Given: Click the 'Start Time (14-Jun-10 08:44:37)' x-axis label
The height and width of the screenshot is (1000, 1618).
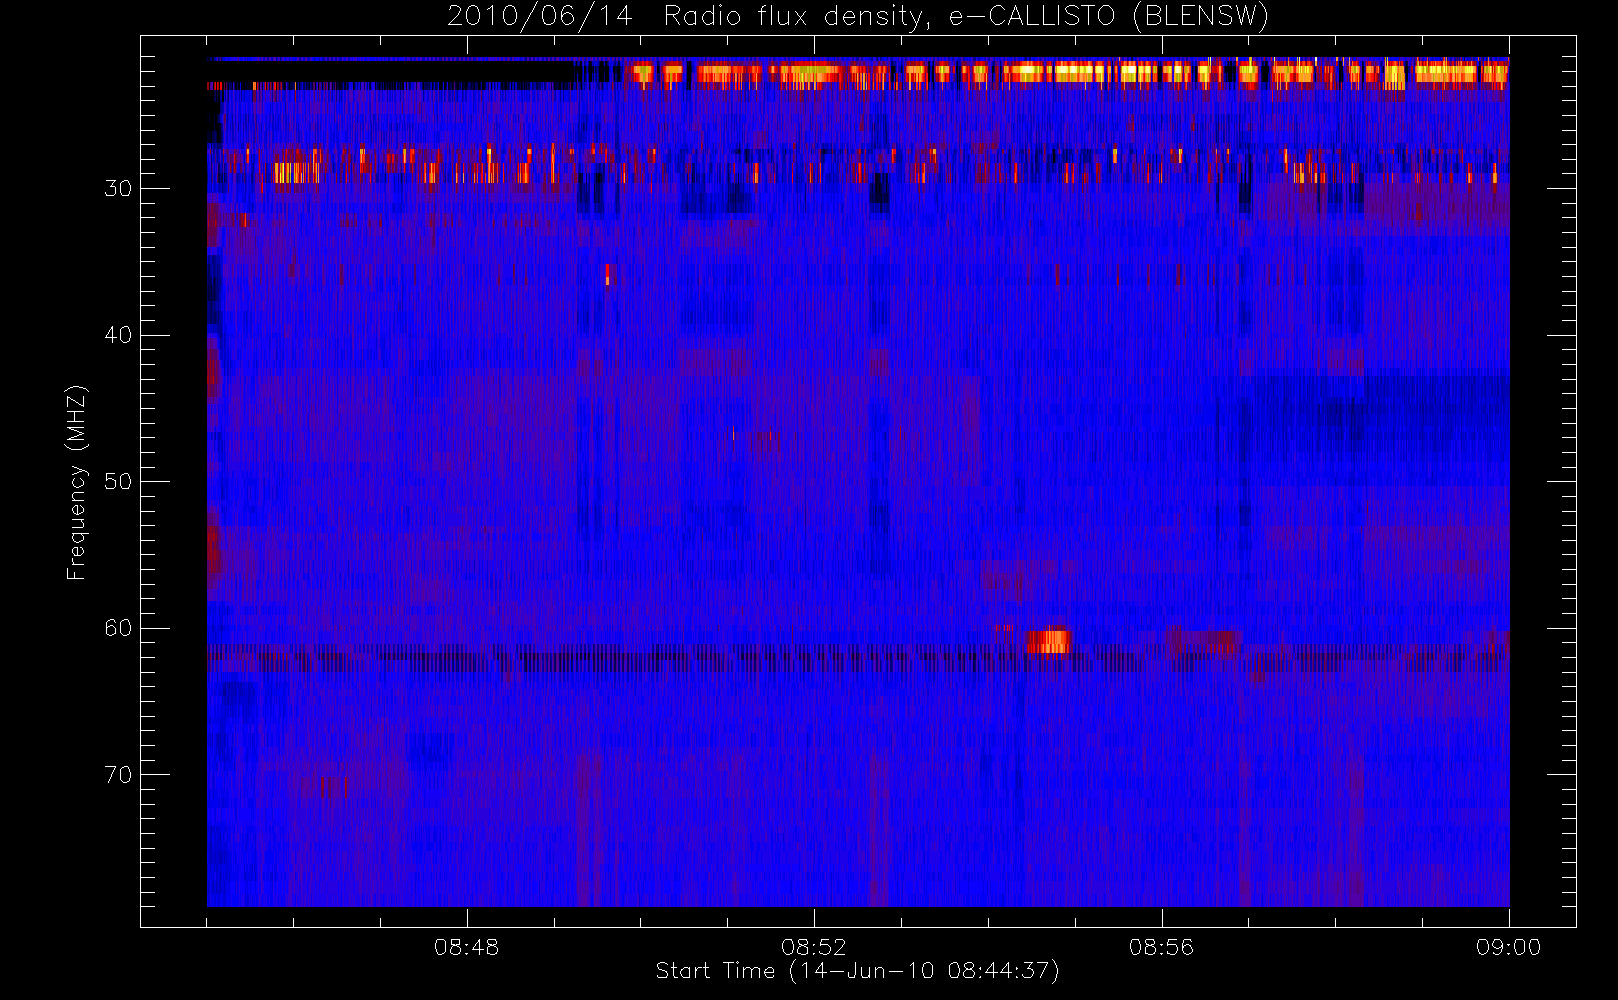Looking at the screenshot, I should click(857, 971).
